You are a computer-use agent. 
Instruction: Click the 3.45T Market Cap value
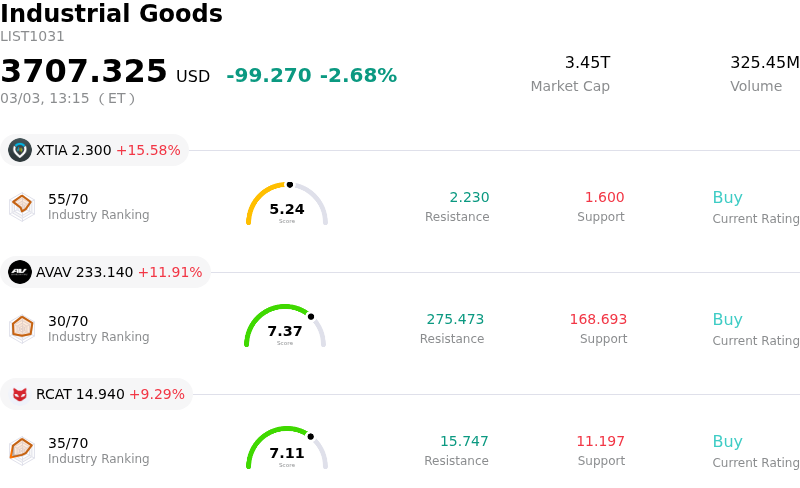click(587, 63)
